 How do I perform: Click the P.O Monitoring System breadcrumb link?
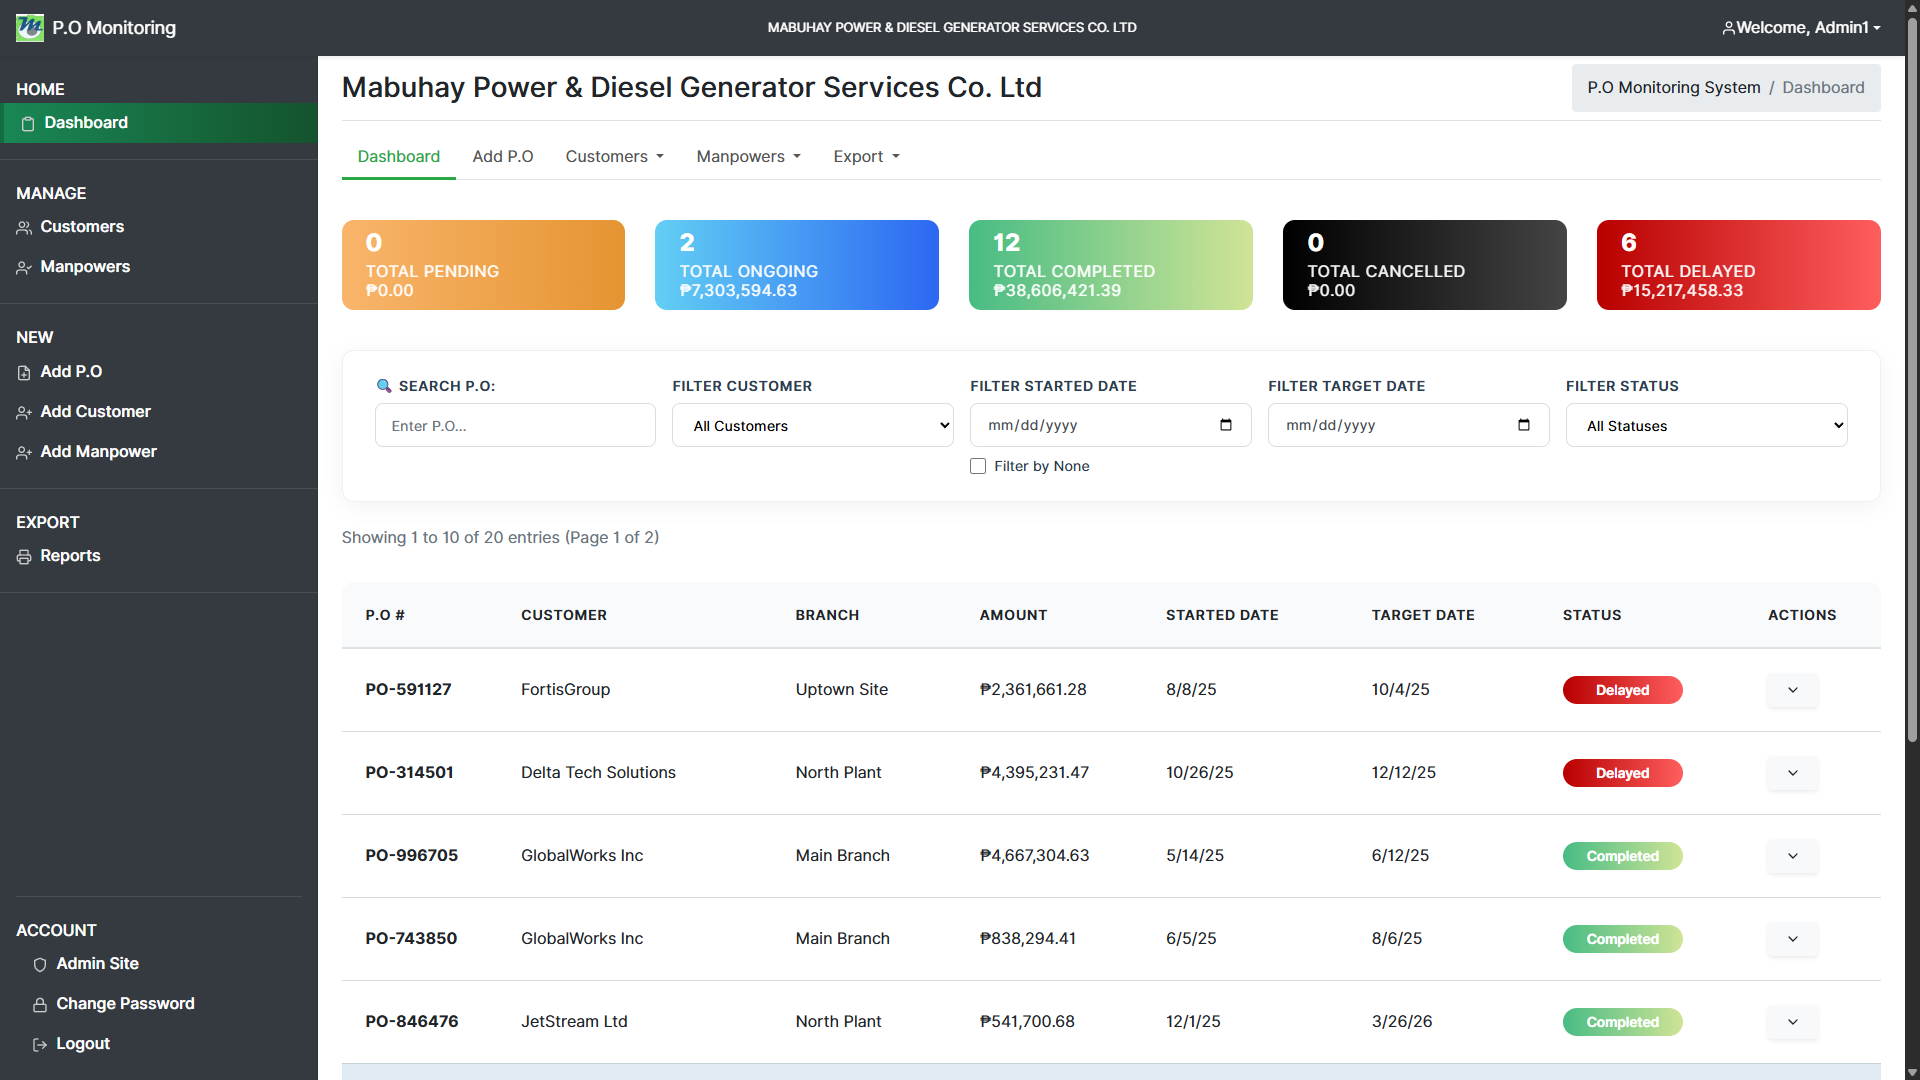(1673, 88)
